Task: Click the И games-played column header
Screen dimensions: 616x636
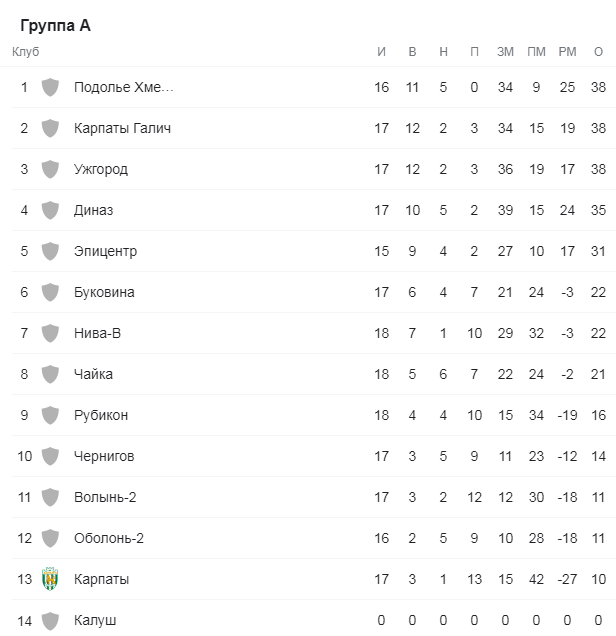Action: click(381, 52)
